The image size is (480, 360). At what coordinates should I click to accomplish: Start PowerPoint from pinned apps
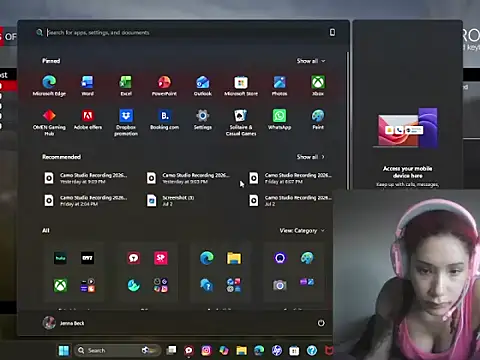[x=164, y=85]
